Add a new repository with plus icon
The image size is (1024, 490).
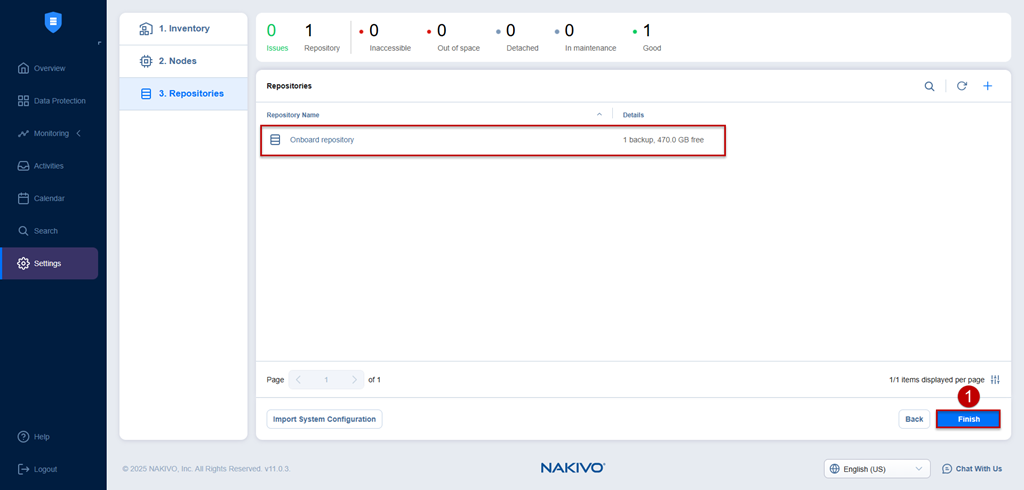tap(987, 86)
